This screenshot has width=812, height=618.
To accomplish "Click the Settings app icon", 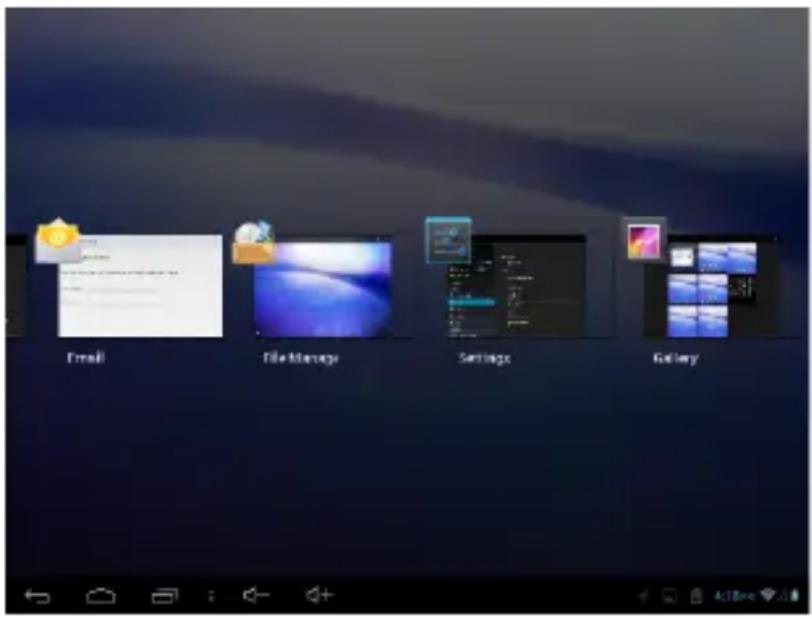I will (x=448, y=240).
